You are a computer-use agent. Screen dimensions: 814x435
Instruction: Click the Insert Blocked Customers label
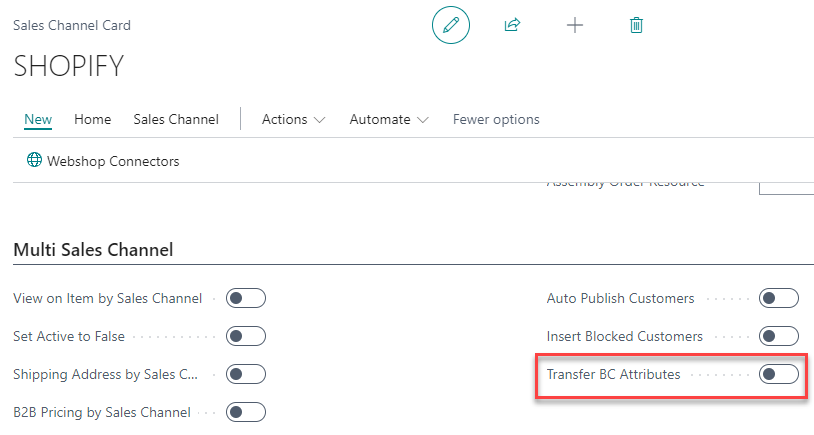click(625, 336)
